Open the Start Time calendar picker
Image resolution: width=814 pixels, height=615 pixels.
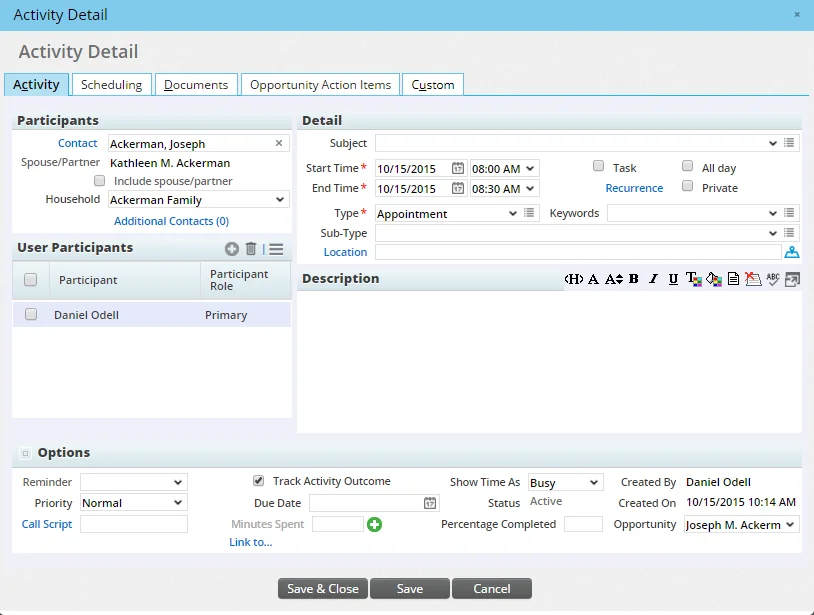(458, 168)
